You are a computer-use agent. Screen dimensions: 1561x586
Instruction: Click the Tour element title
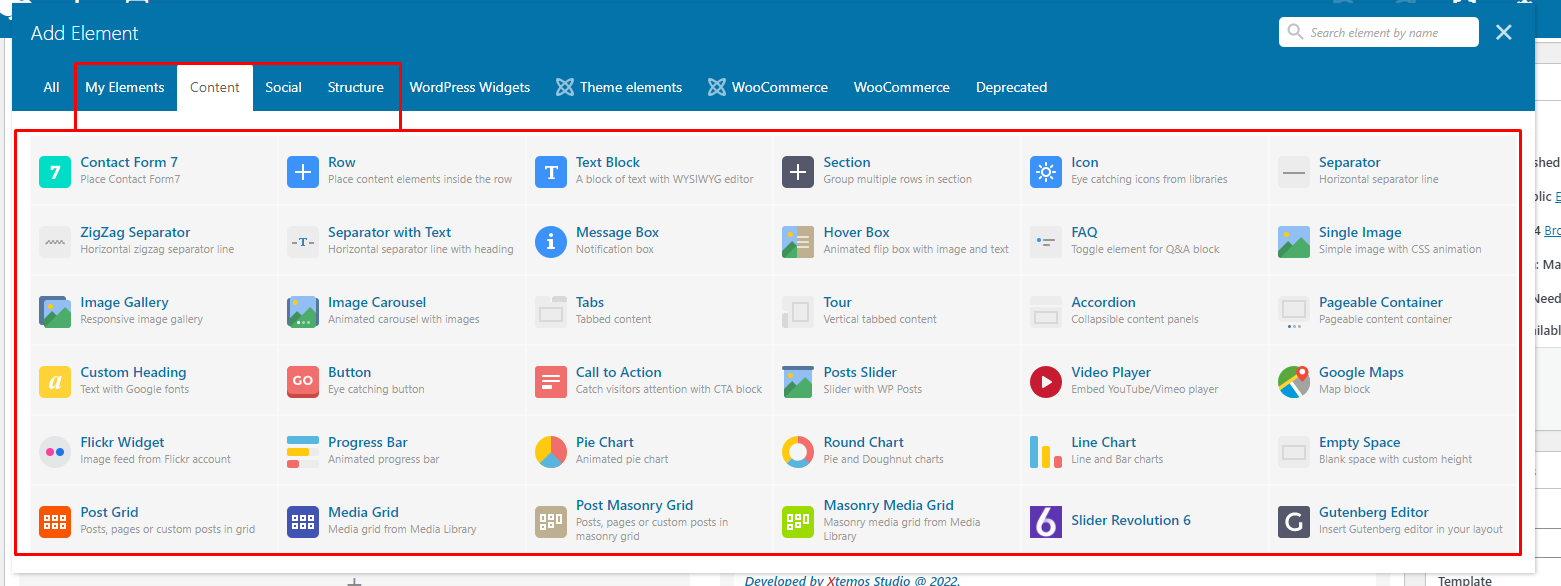(x=838, y=302)
